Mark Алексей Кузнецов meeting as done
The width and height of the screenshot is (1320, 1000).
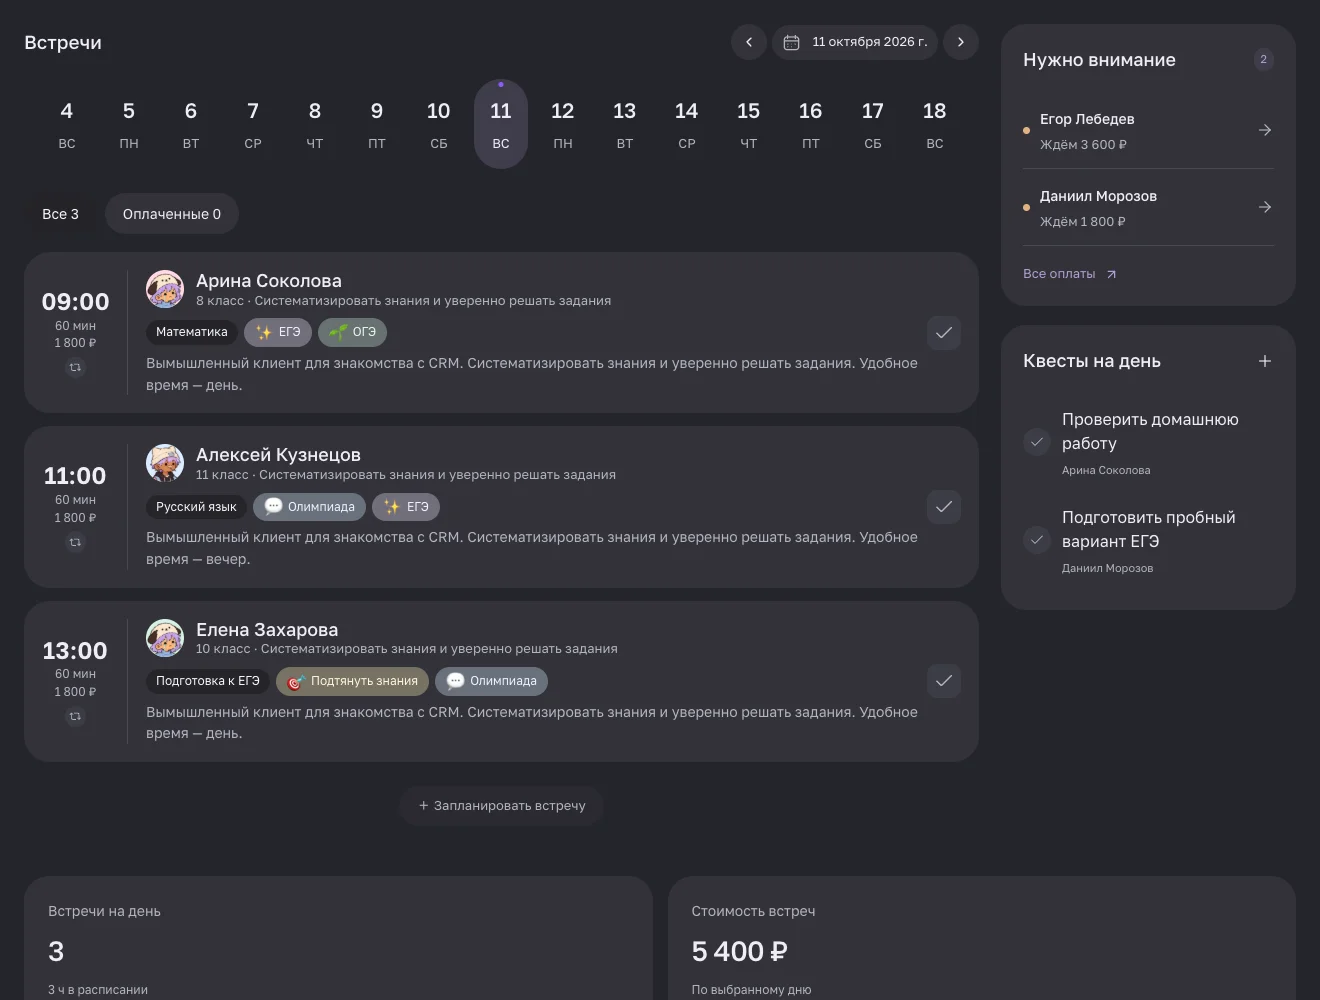(x=944, y=507)
